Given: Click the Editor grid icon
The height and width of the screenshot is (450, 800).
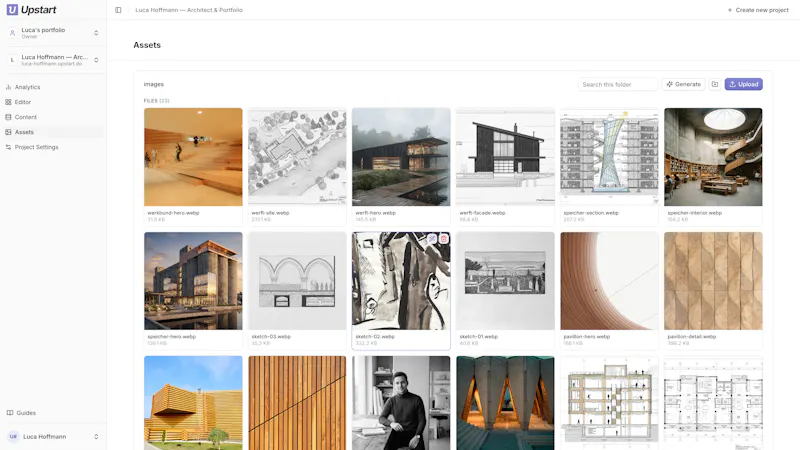Looking at the screenshot, I should tap(8, 102).
